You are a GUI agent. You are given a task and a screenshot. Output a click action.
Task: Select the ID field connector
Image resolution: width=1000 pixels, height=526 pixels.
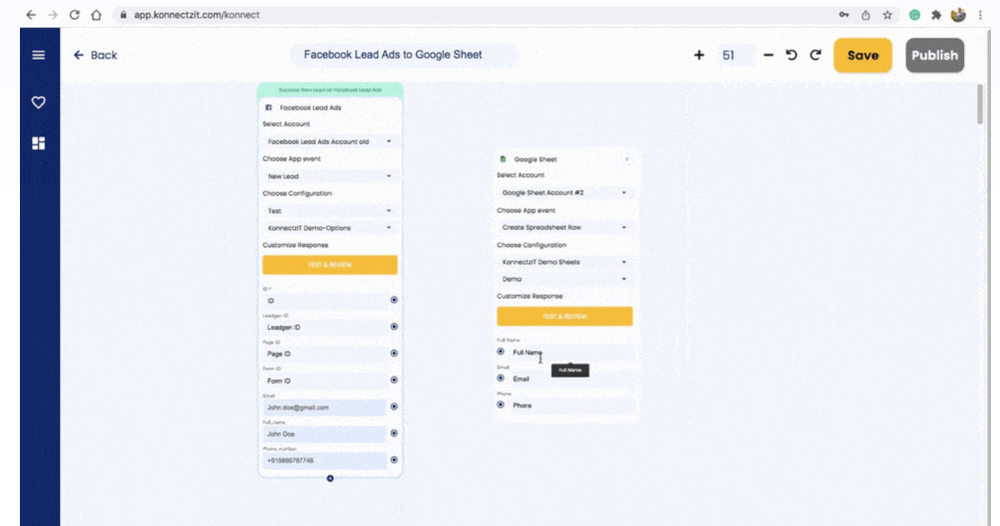(394, 300)
